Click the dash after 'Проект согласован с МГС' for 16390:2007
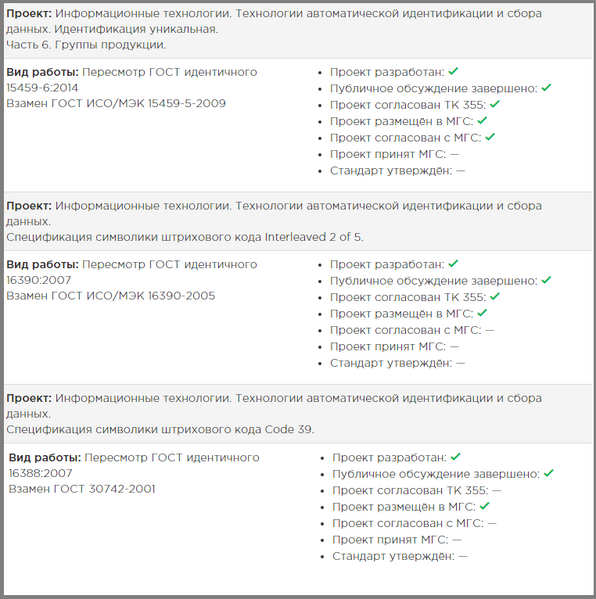 [490, 330]
